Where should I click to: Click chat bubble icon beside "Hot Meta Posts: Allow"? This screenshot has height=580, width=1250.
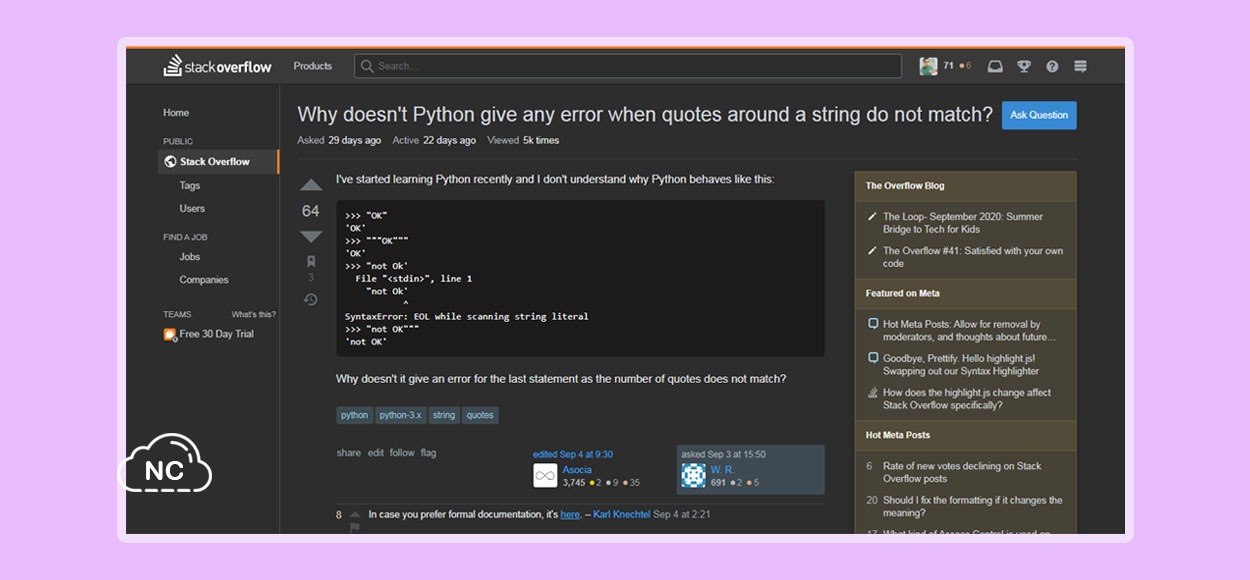pyautogui.click(x=873, y=324)
